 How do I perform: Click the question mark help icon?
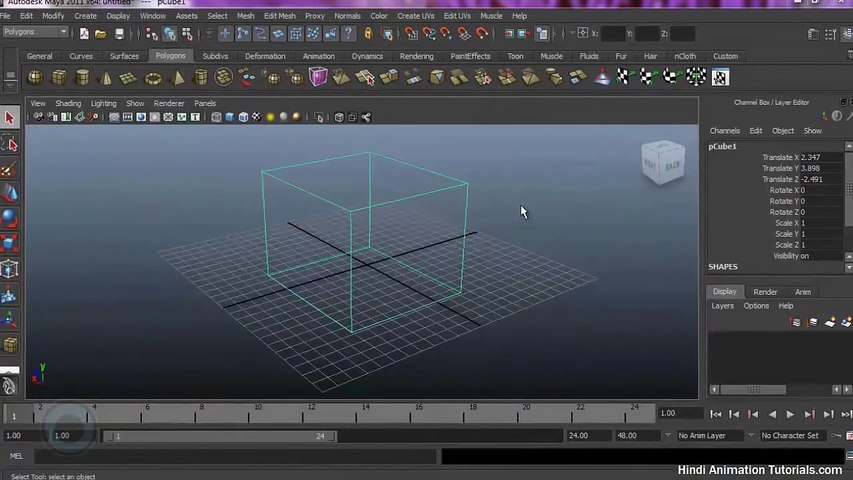point(348,34)
